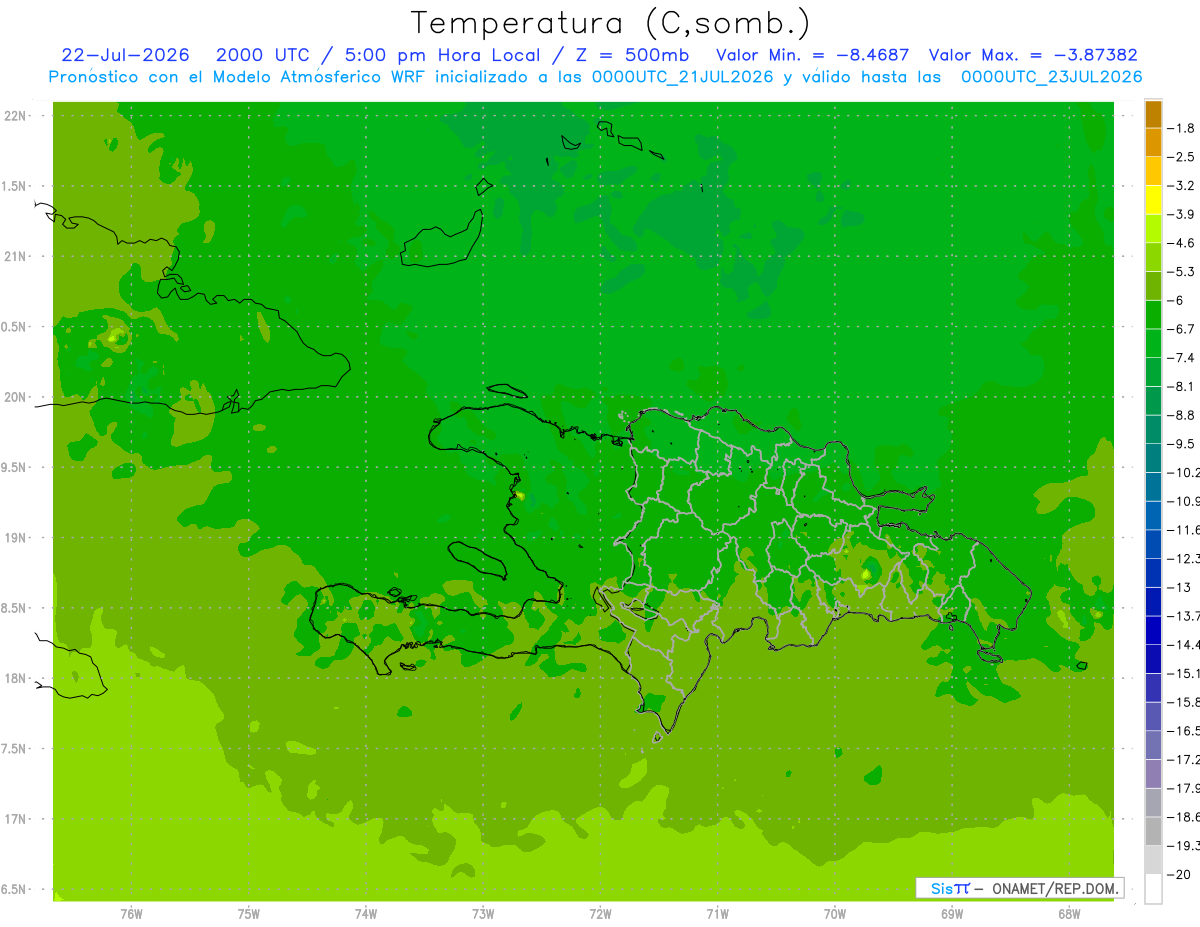This screenshot has width=1200, height=927.
Task: Click the "74W" longitude label
Action: pyautogui.click(x=366, y=913)
